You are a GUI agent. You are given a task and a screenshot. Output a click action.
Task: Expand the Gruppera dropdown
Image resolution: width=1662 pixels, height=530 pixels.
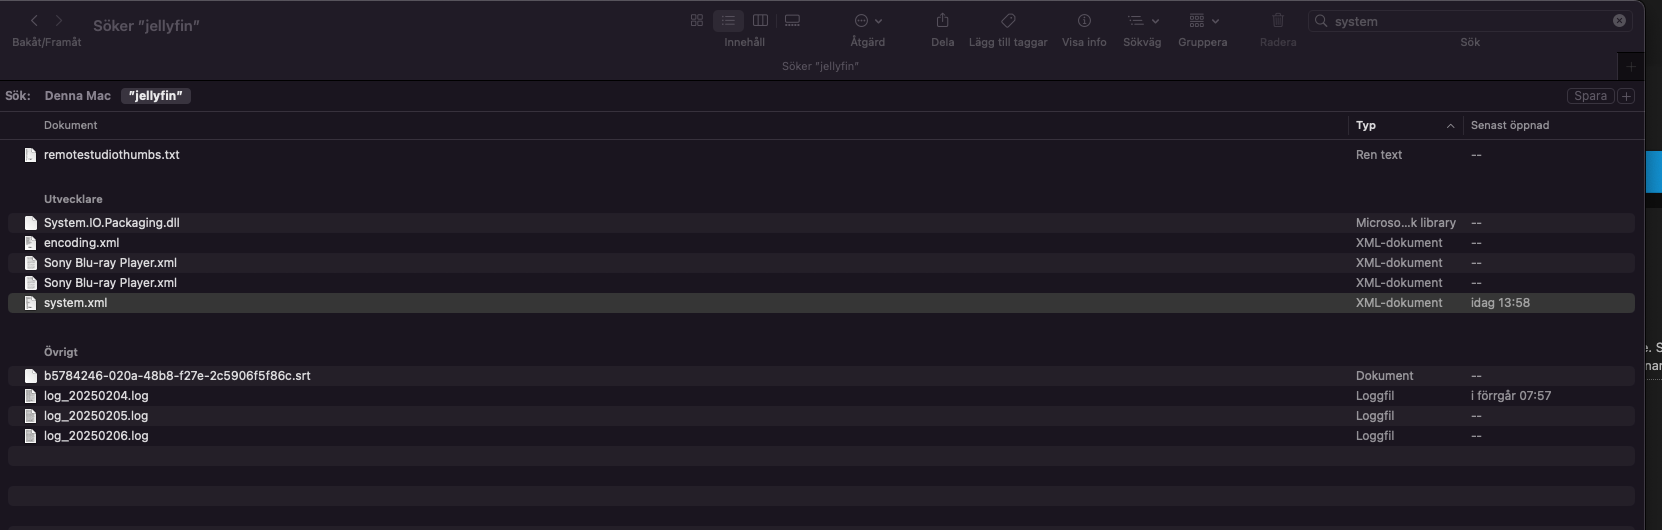1203,20
